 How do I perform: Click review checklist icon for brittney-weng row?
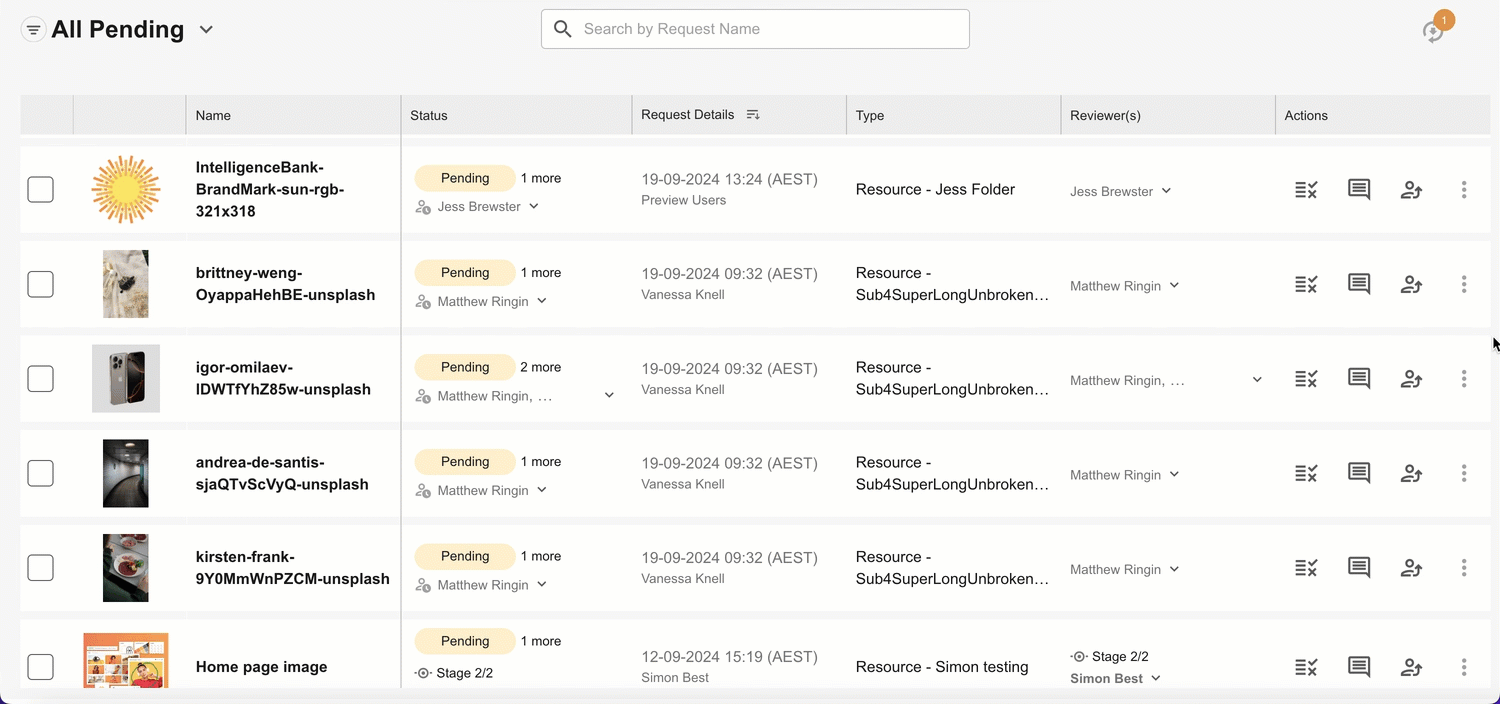coord(1306,285)
